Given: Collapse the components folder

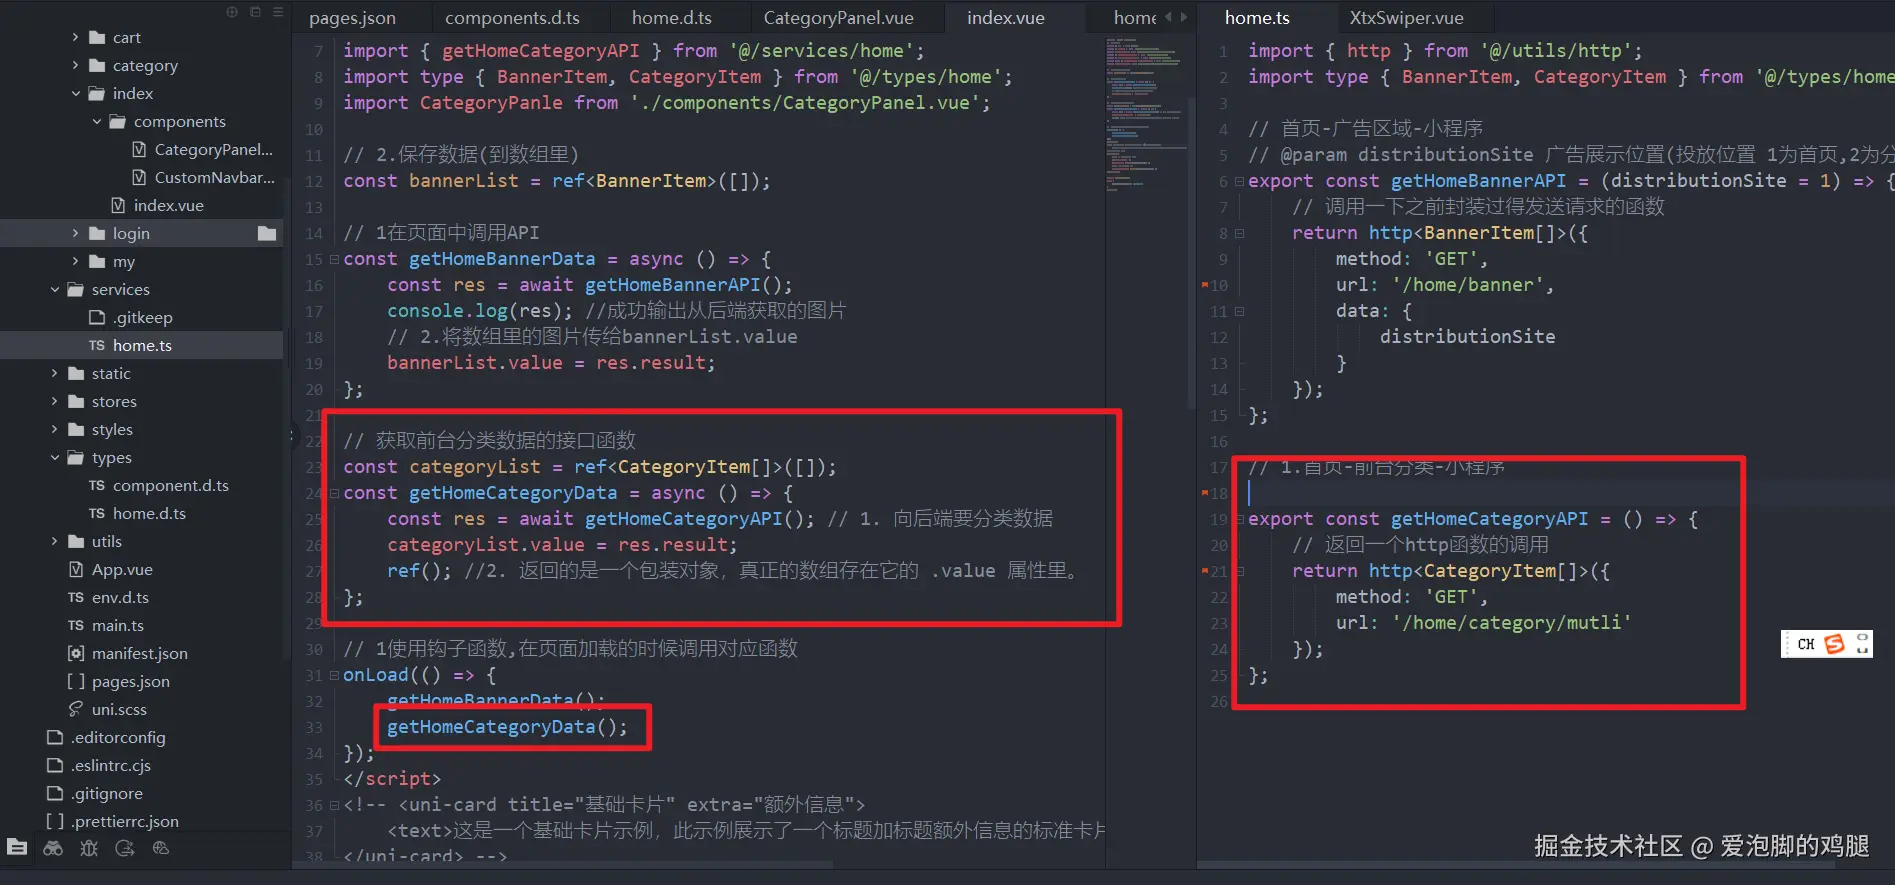Looking at the screenshot, I should pyautogui.click(x=96, y=121).
